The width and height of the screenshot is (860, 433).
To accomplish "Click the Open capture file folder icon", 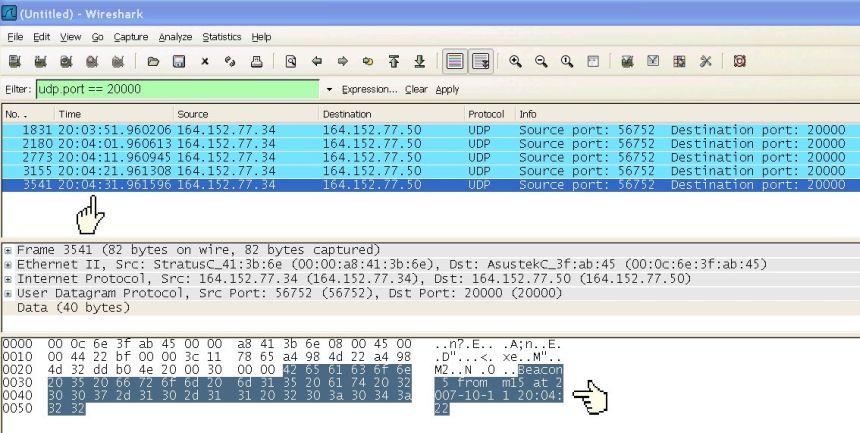I will 153,62.
